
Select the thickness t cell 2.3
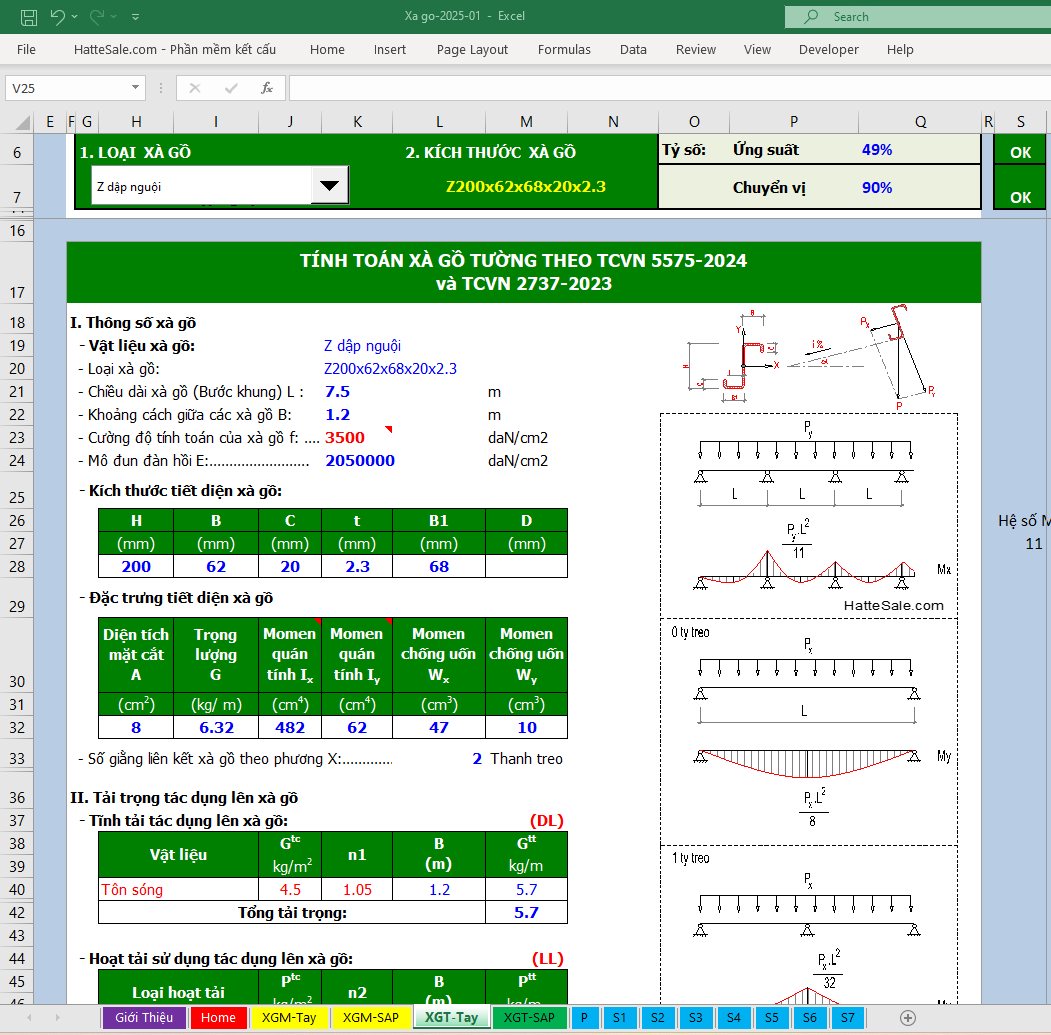[x=357, y=567]
